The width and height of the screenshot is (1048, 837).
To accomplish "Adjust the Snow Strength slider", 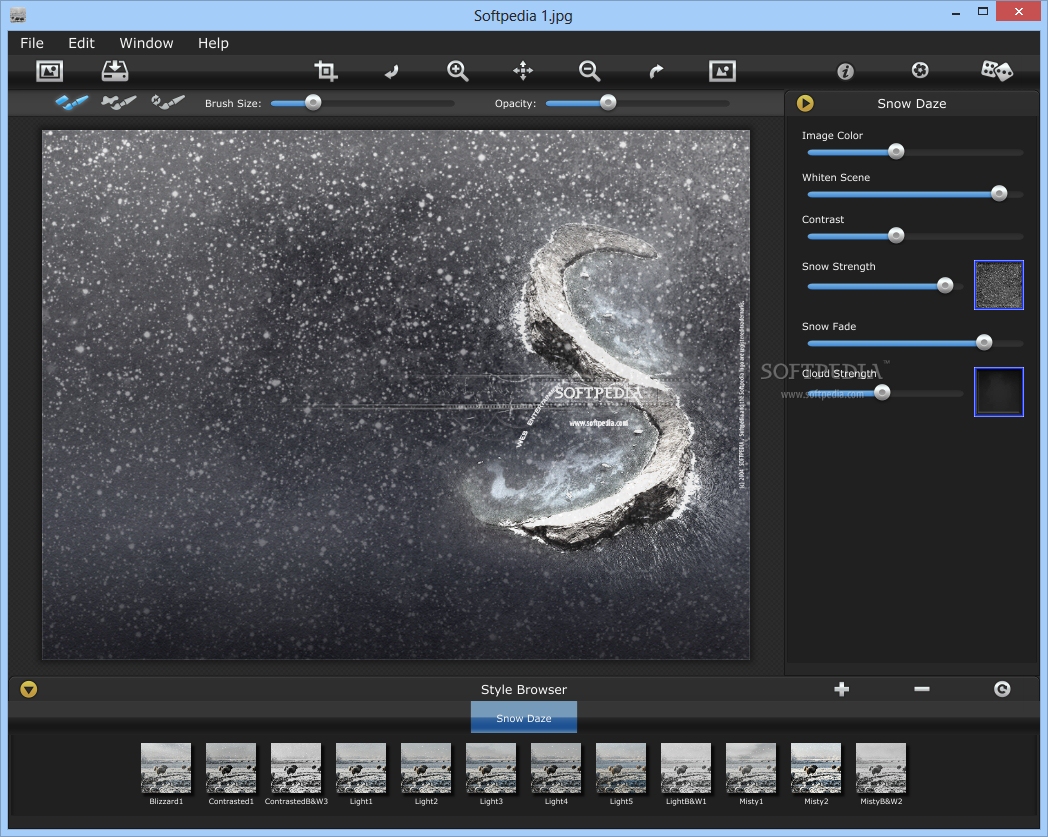I will coord(885,286).
